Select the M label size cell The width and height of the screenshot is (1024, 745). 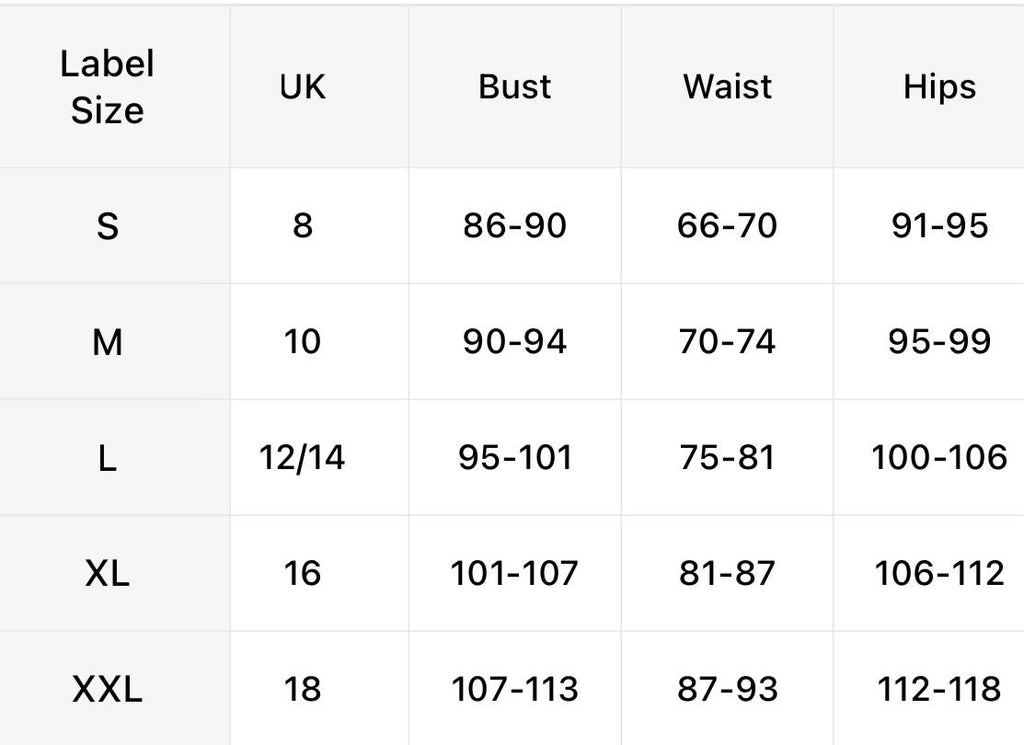[x=107, y=342]
